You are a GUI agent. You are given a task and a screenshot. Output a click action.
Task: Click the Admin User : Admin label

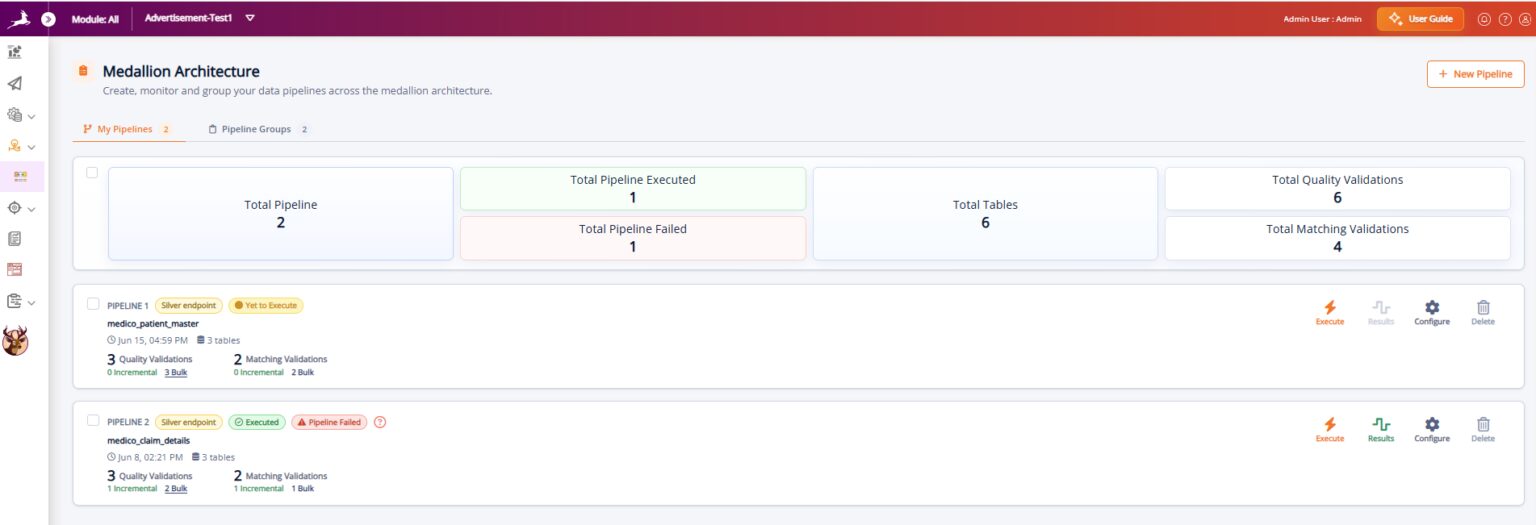(1322, 19)
